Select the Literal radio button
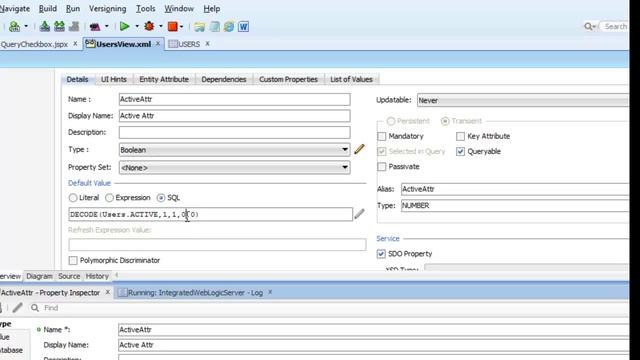 tap(73, 198)
